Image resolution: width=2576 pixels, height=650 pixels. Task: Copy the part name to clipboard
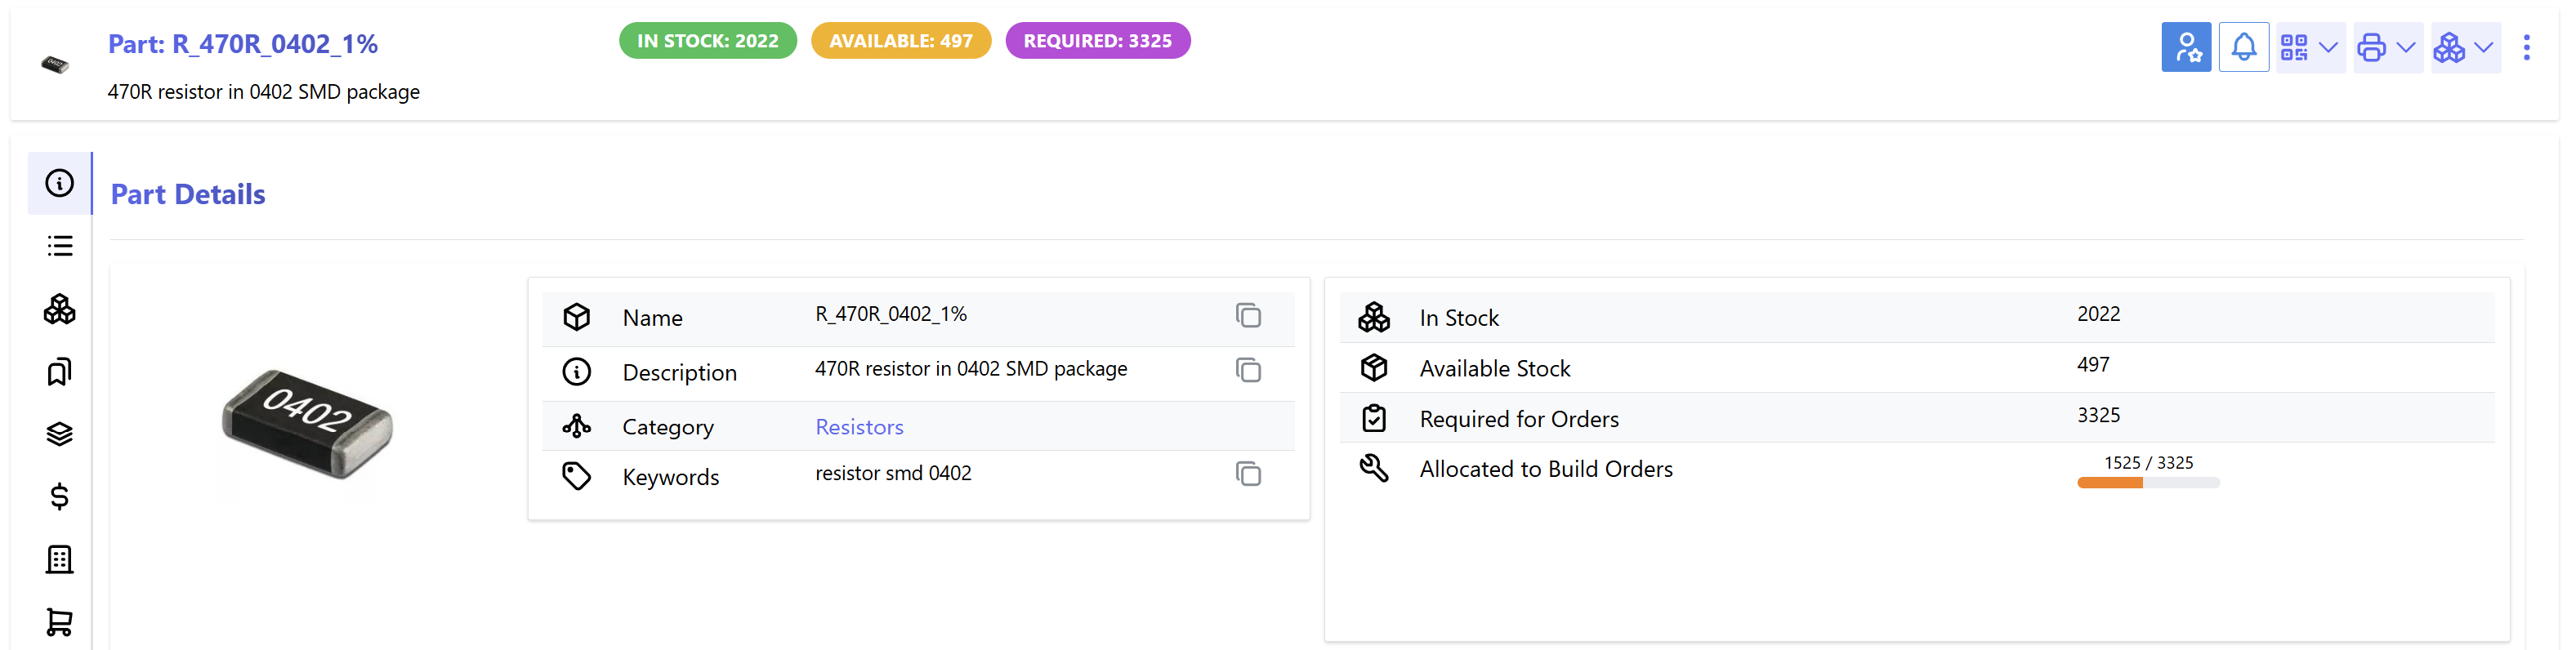1247,316
